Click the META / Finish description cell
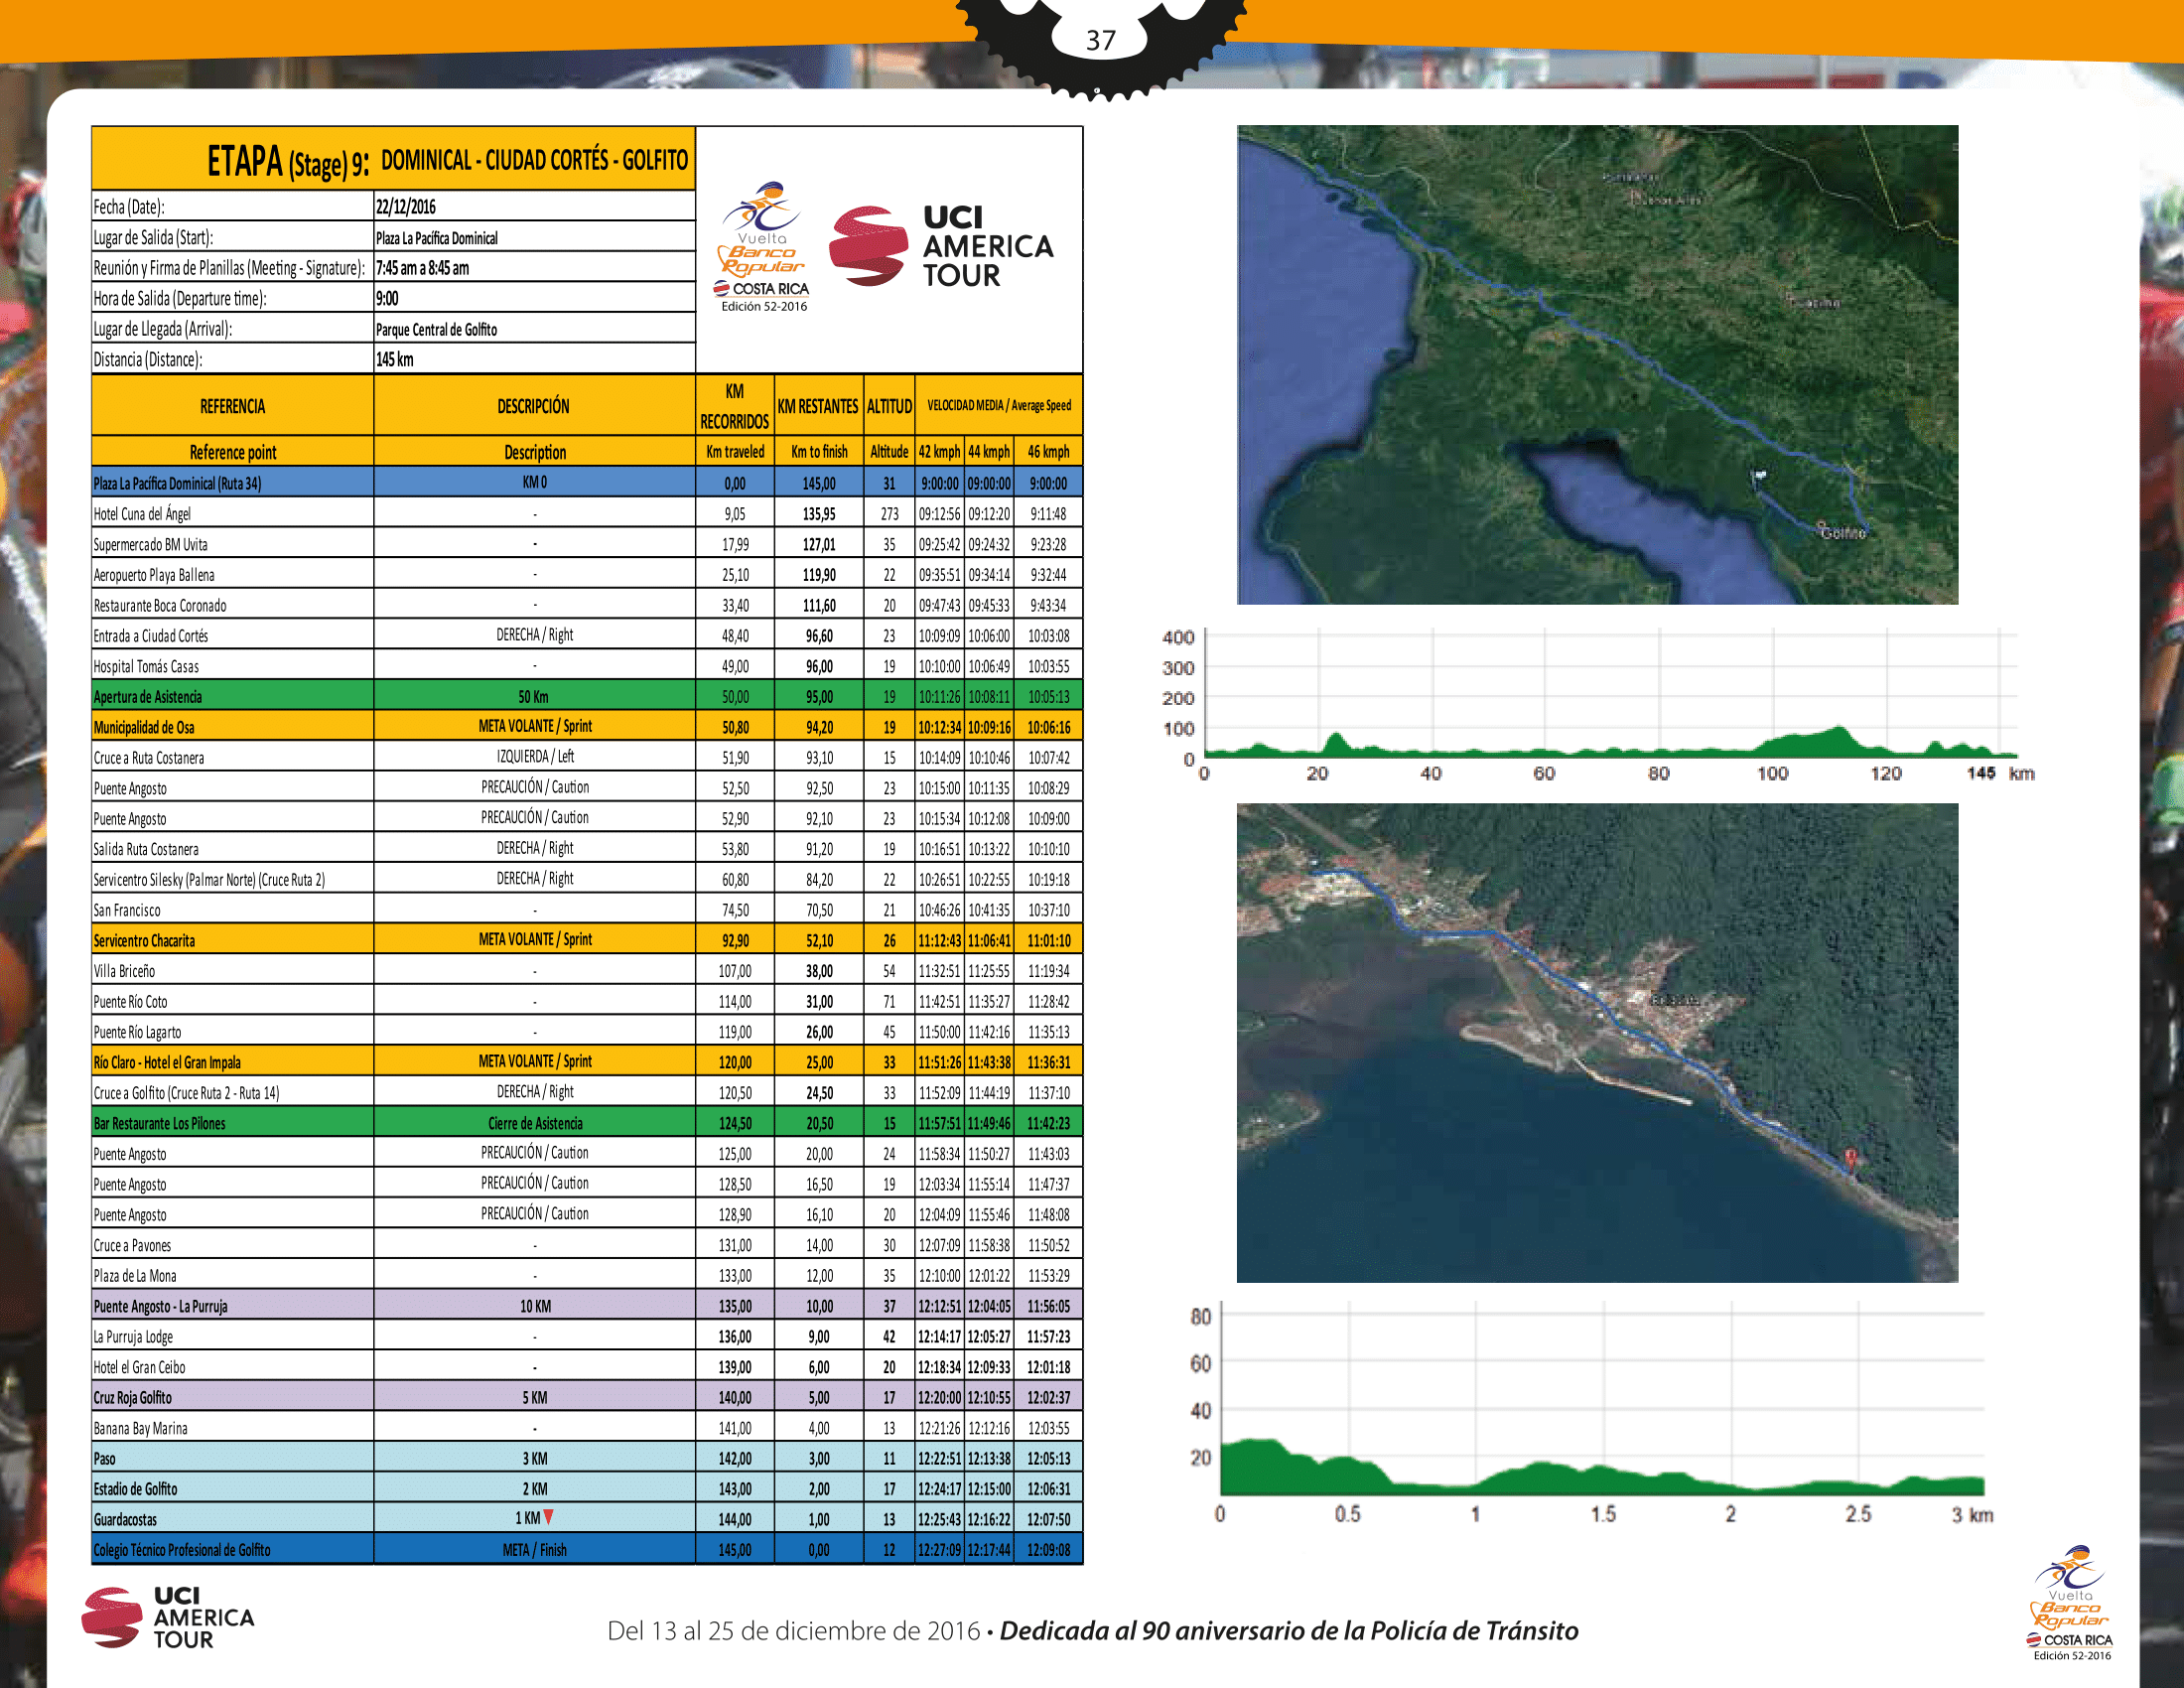The image size is (2184, 1688). tap(534, 1550)
